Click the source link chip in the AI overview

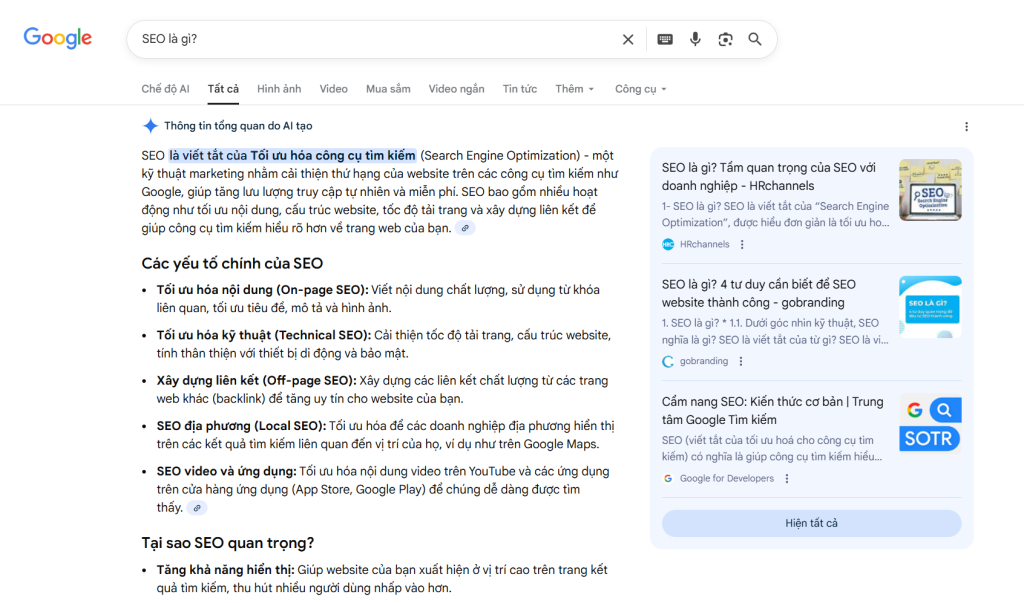coord(465,228)
